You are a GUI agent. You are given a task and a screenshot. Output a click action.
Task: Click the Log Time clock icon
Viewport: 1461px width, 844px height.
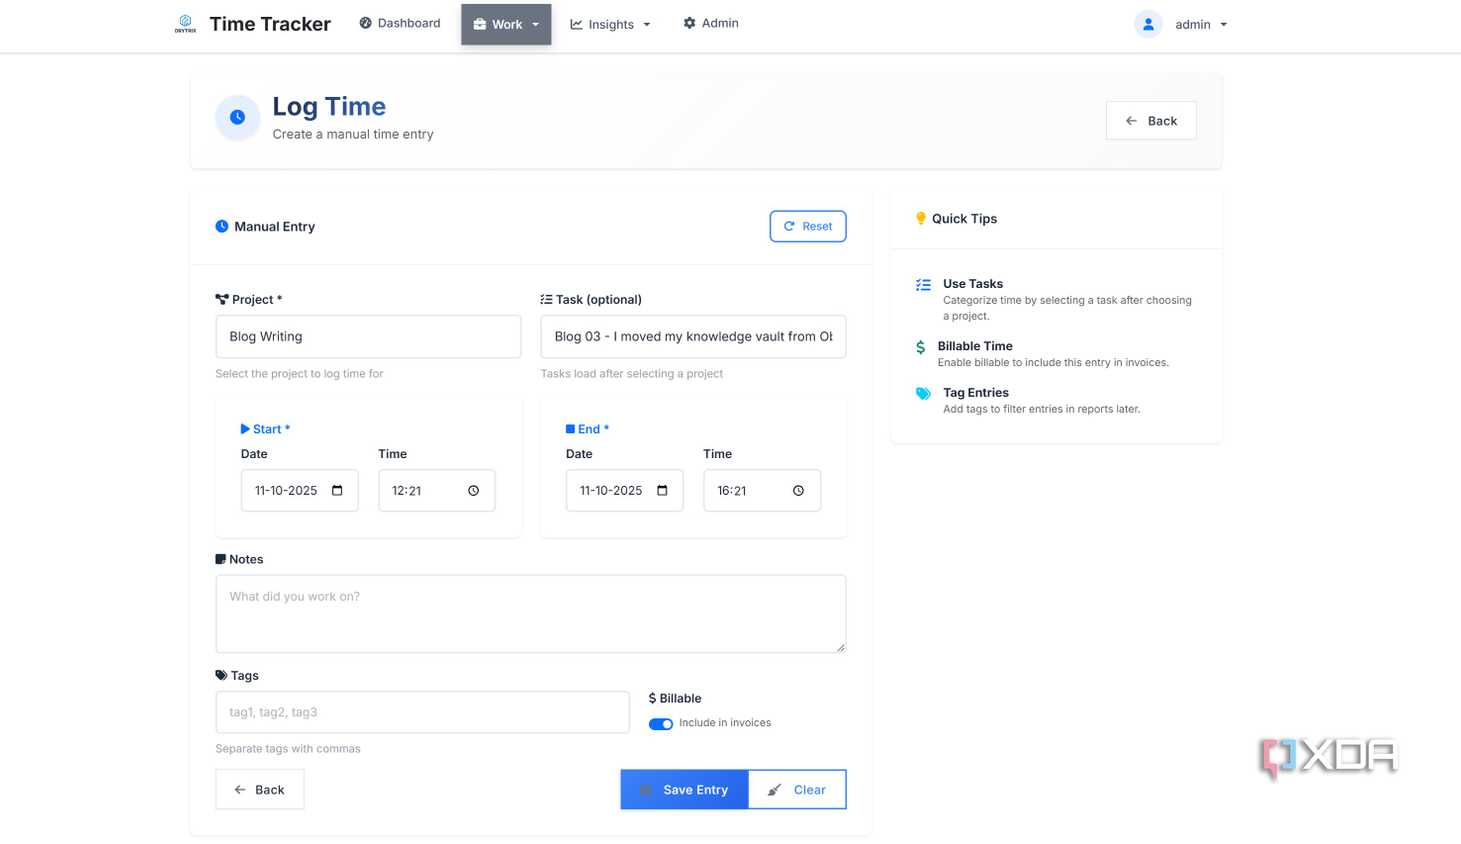(237, 117)
